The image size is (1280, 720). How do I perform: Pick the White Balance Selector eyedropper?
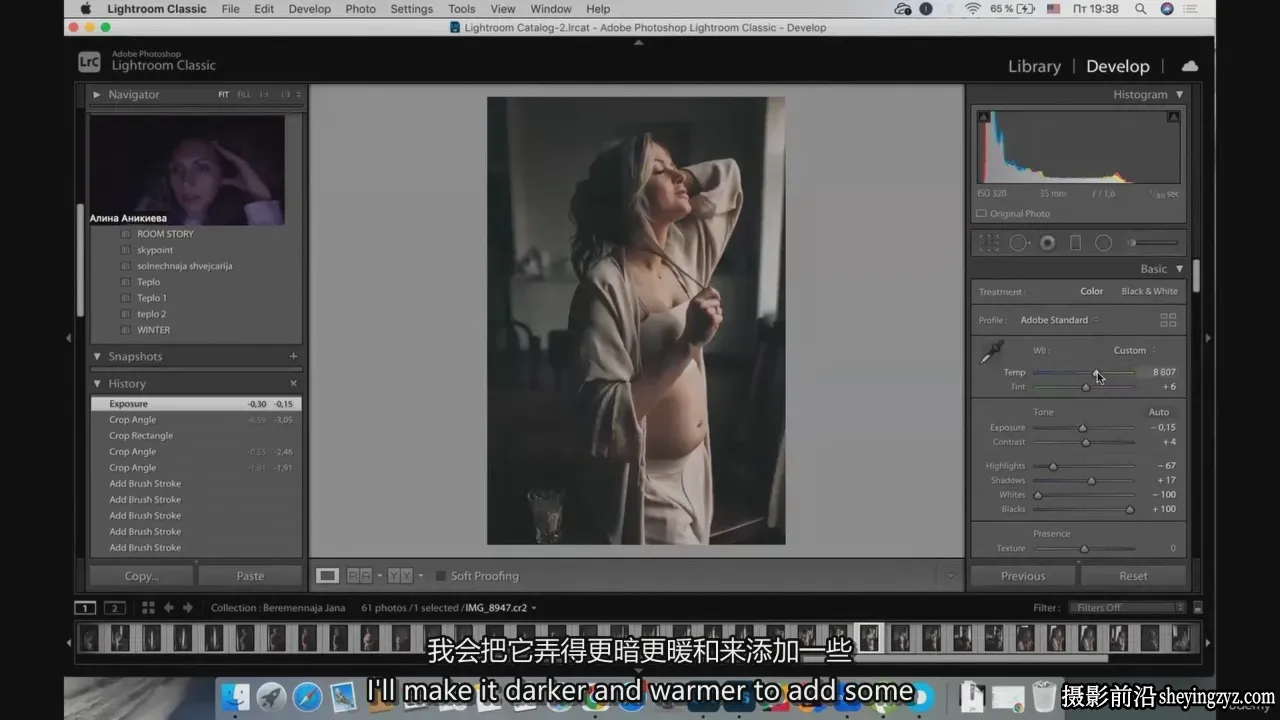[x=991, y=352]
